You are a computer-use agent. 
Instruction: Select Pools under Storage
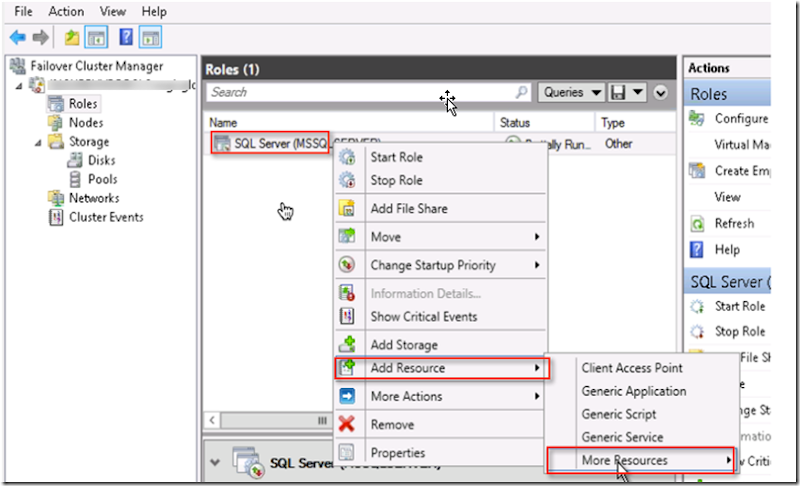click(103, 179)
